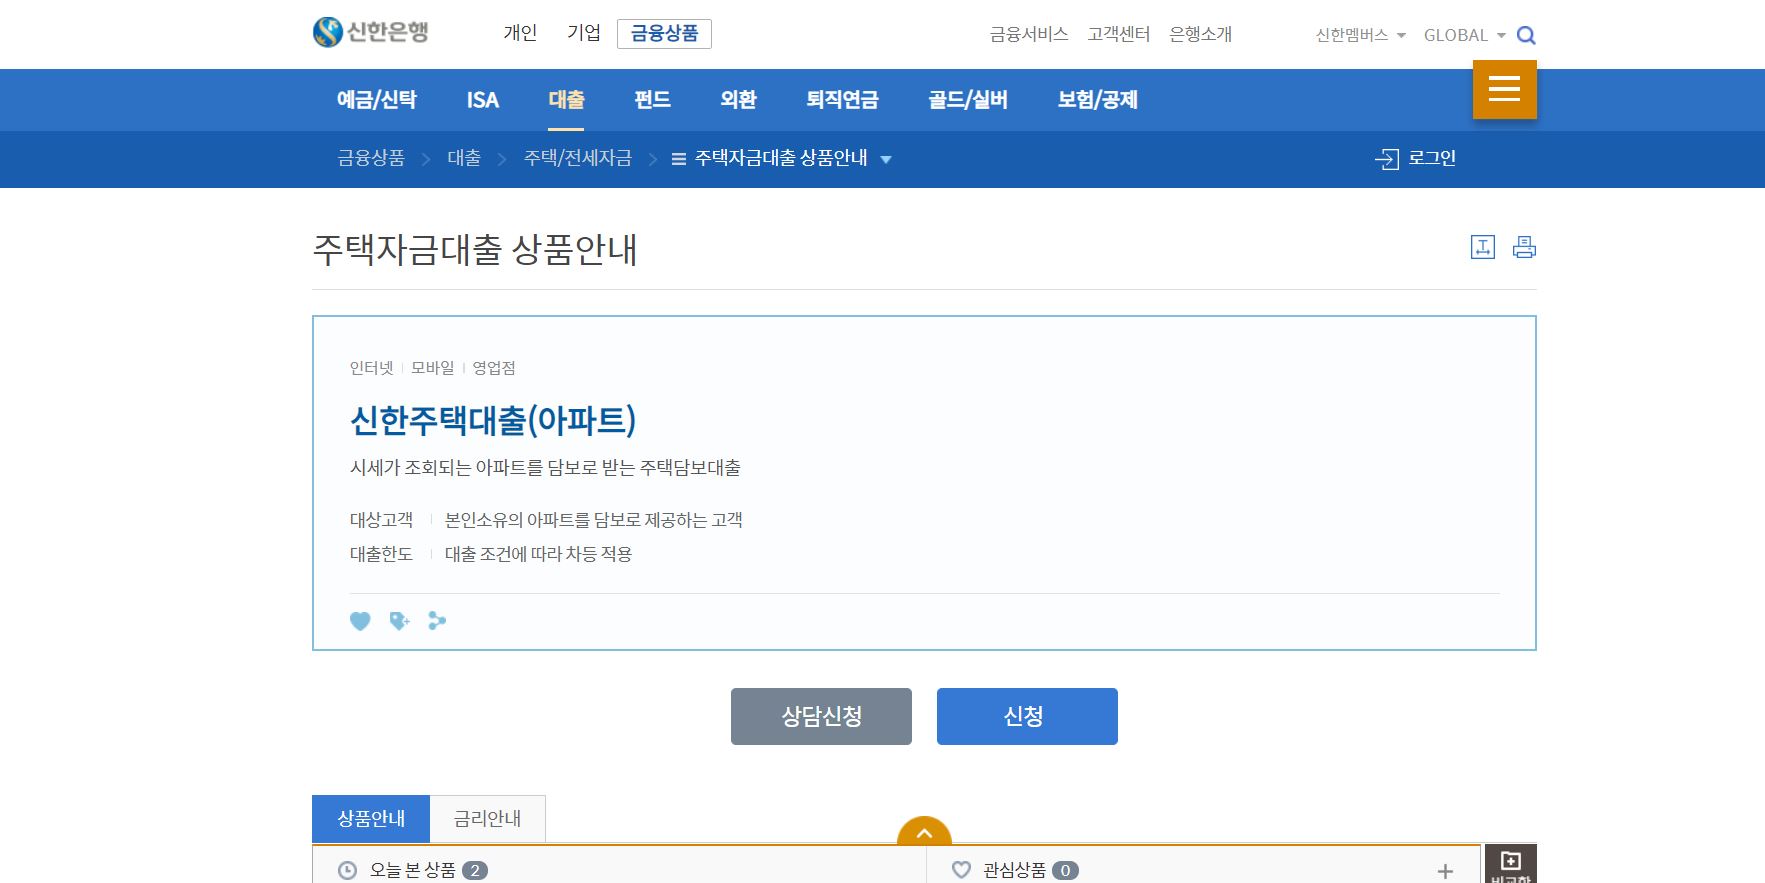
Task: Open the 오늘 본 상품 list
Action: click(x=413, y=870)
